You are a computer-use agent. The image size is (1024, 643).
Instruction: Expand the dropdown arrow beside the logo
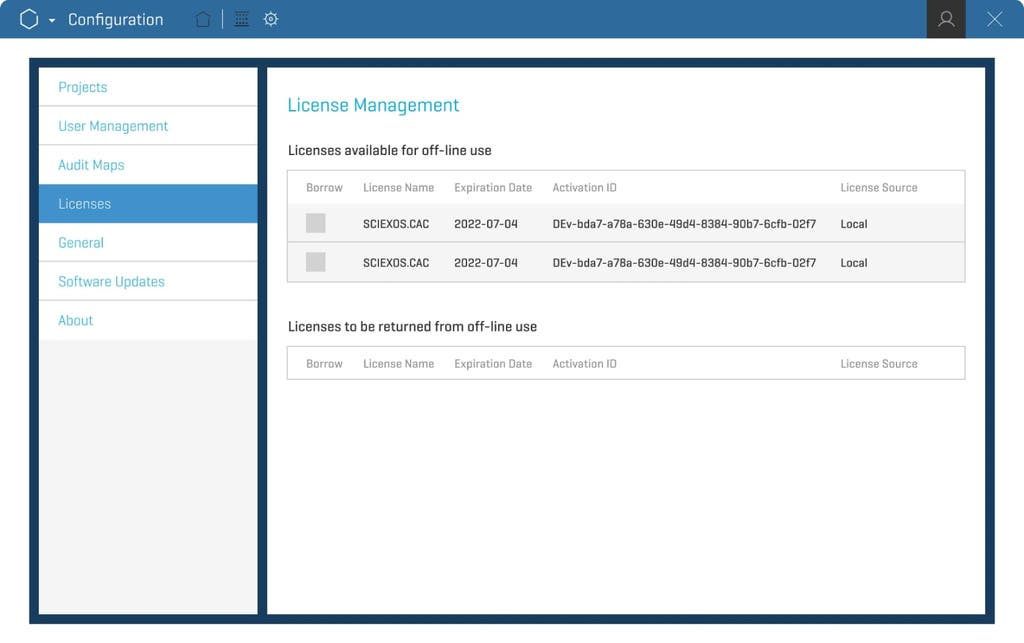(50, 21)
